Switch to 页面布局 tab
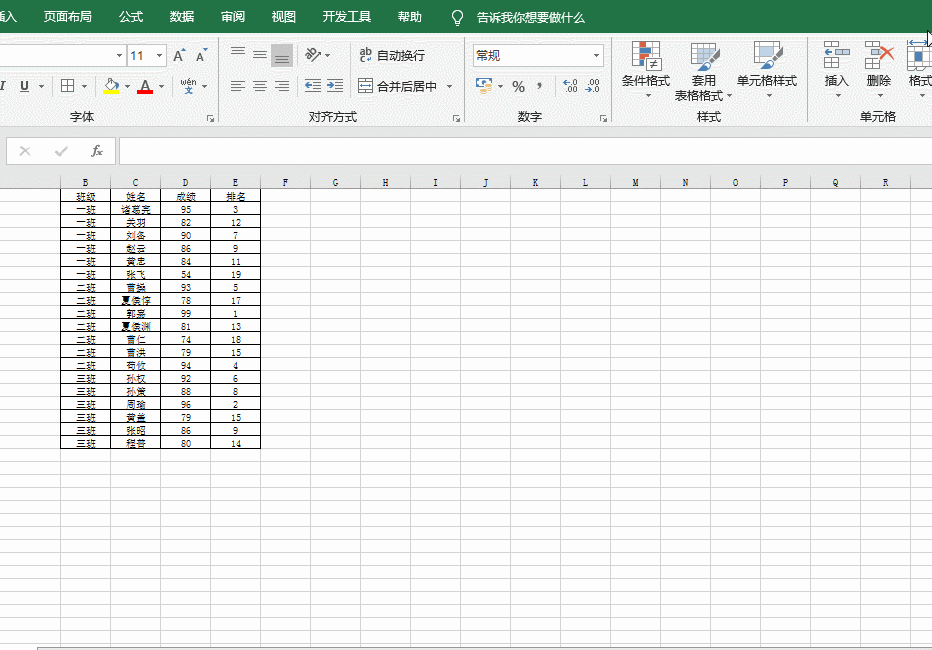The width and height of the screenshot is (932, 650). pos(68,17)
